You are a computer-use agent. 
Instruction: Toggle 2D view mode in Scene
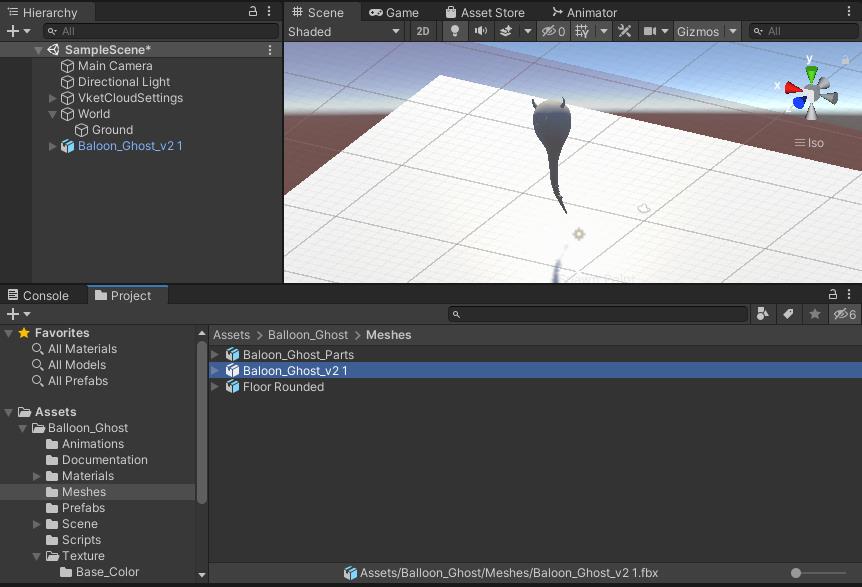point(423,31)
